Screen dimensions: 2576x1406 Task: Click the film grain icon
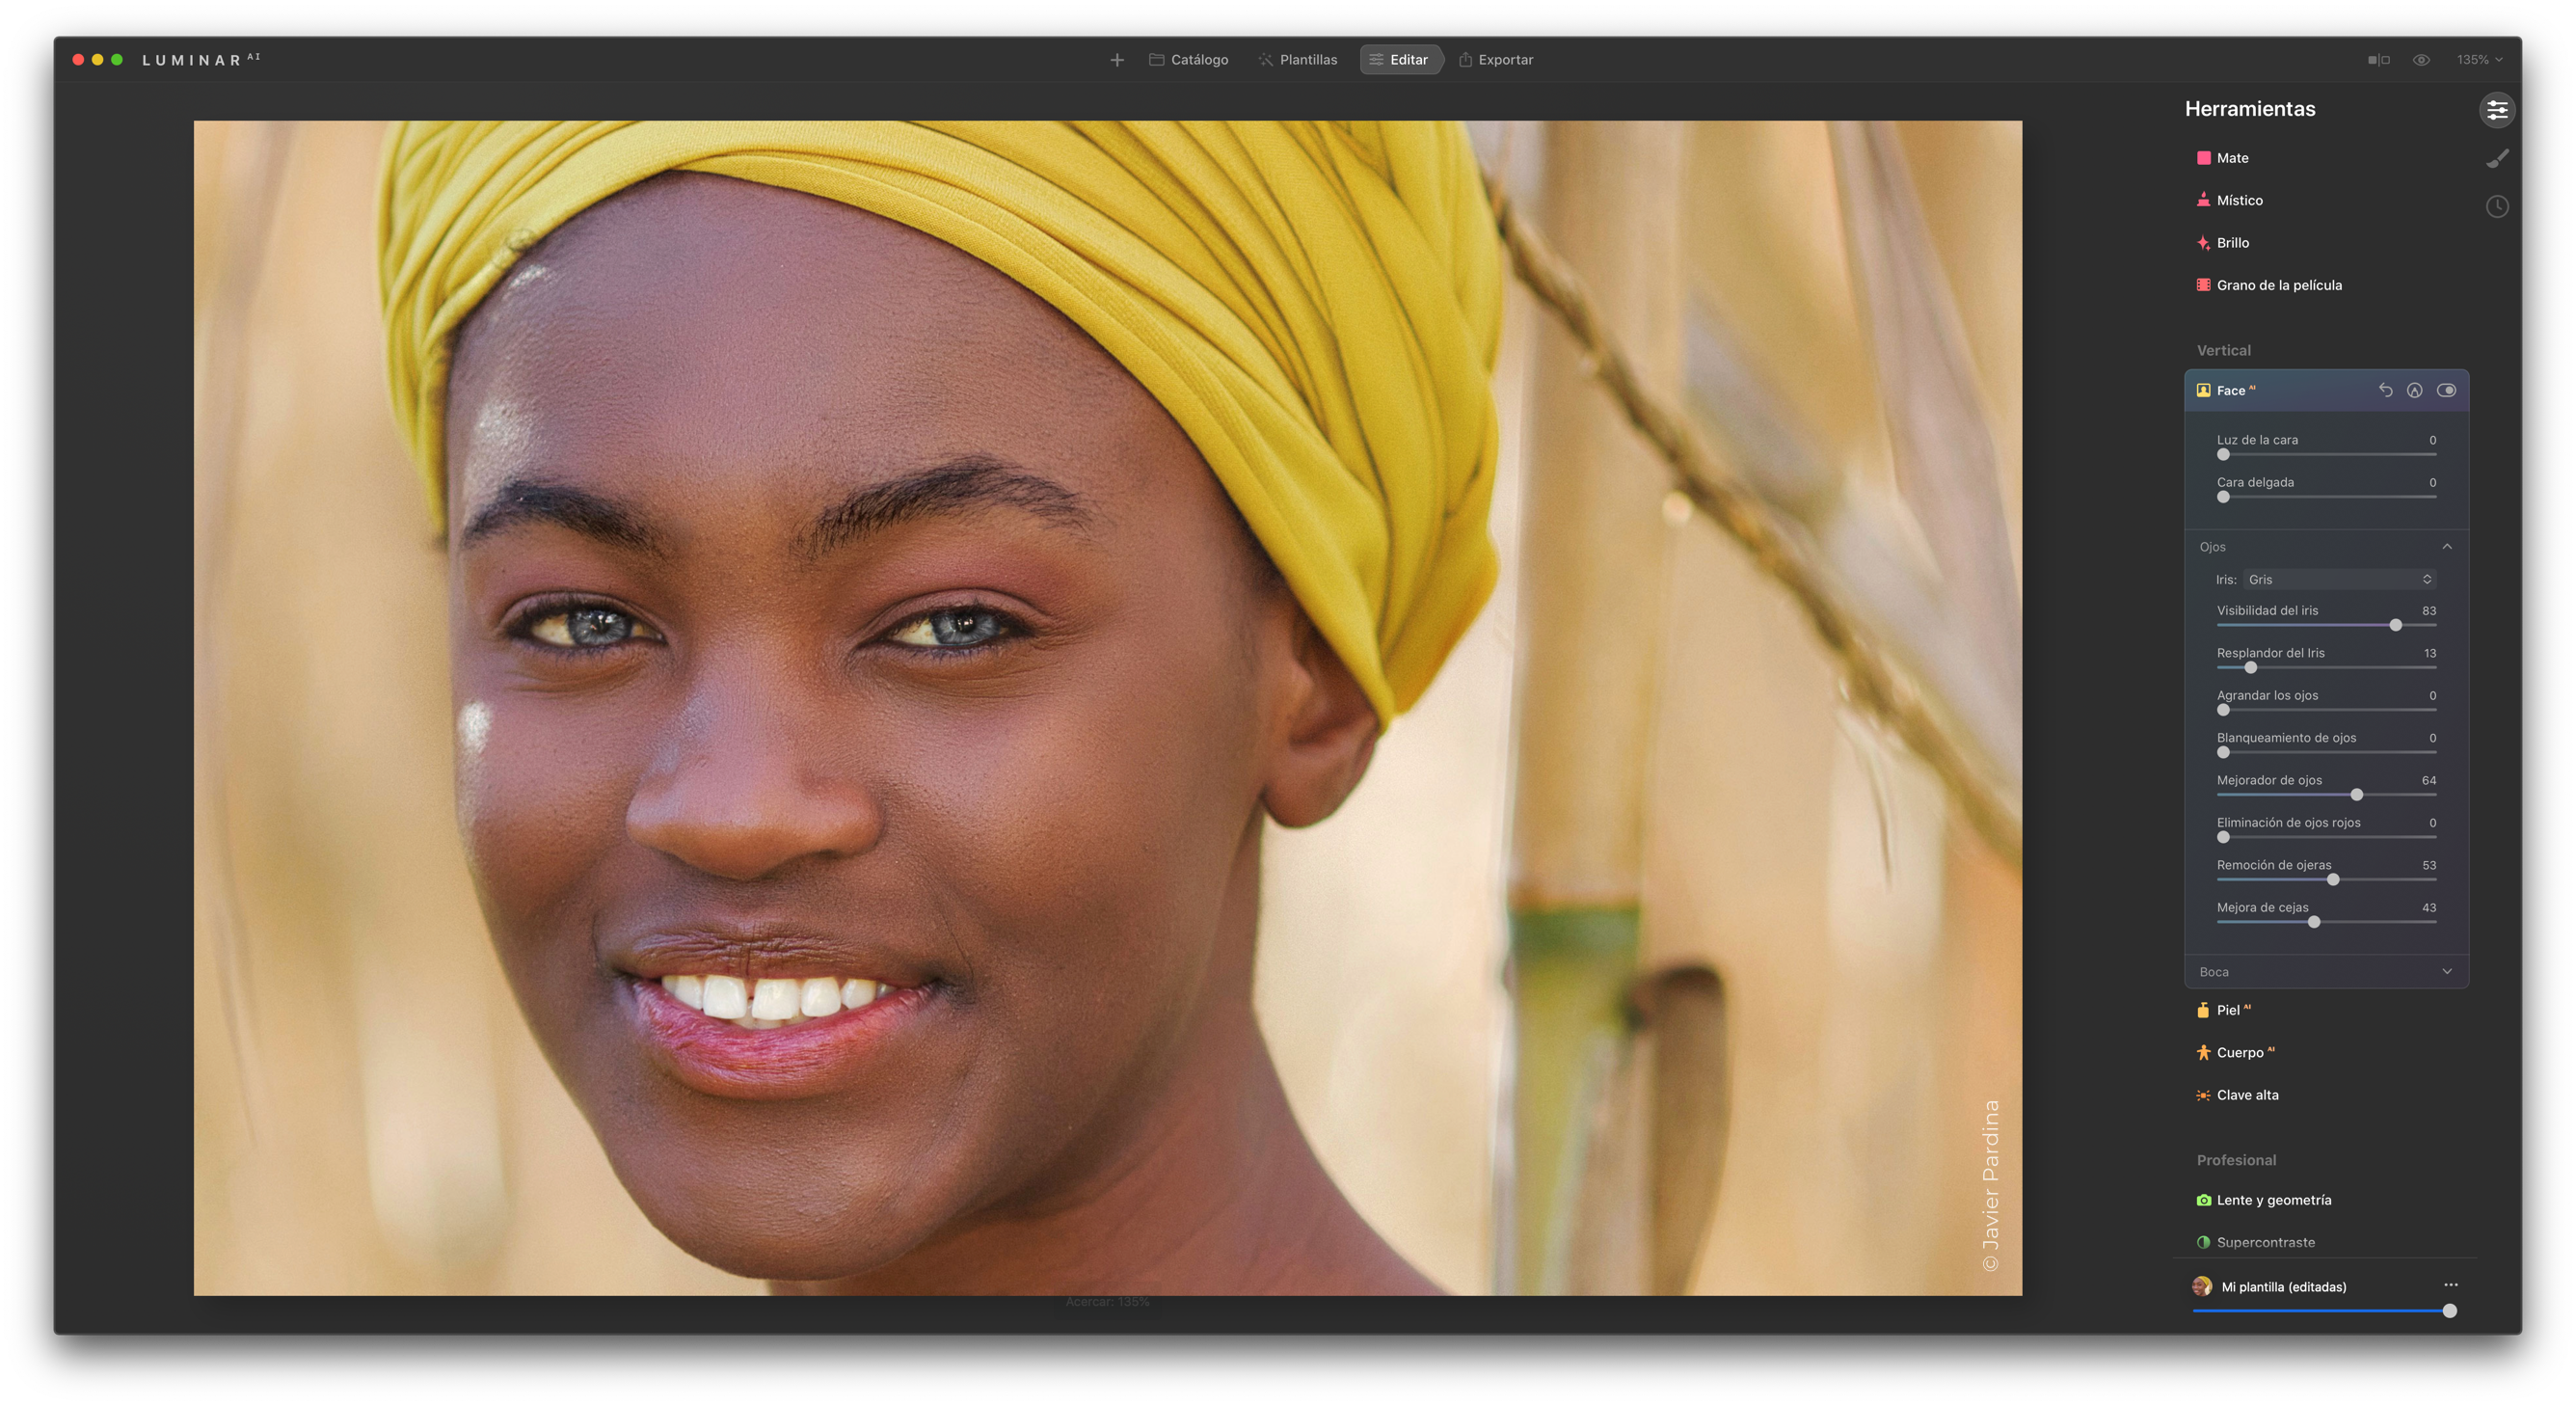point(2203,285)
